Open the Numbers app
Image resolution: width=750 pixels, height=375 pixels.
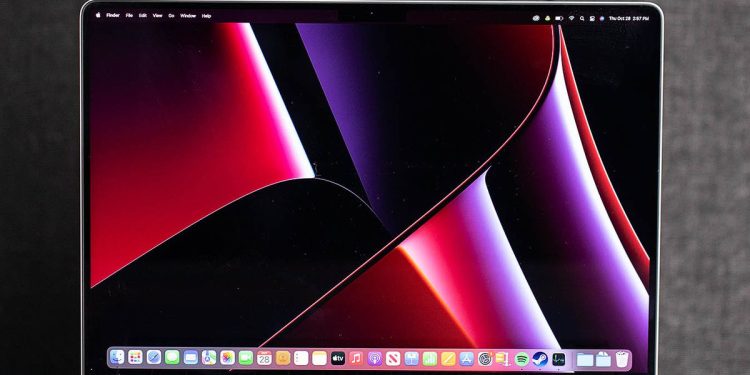pyautogui.click(x=430, y=358)
